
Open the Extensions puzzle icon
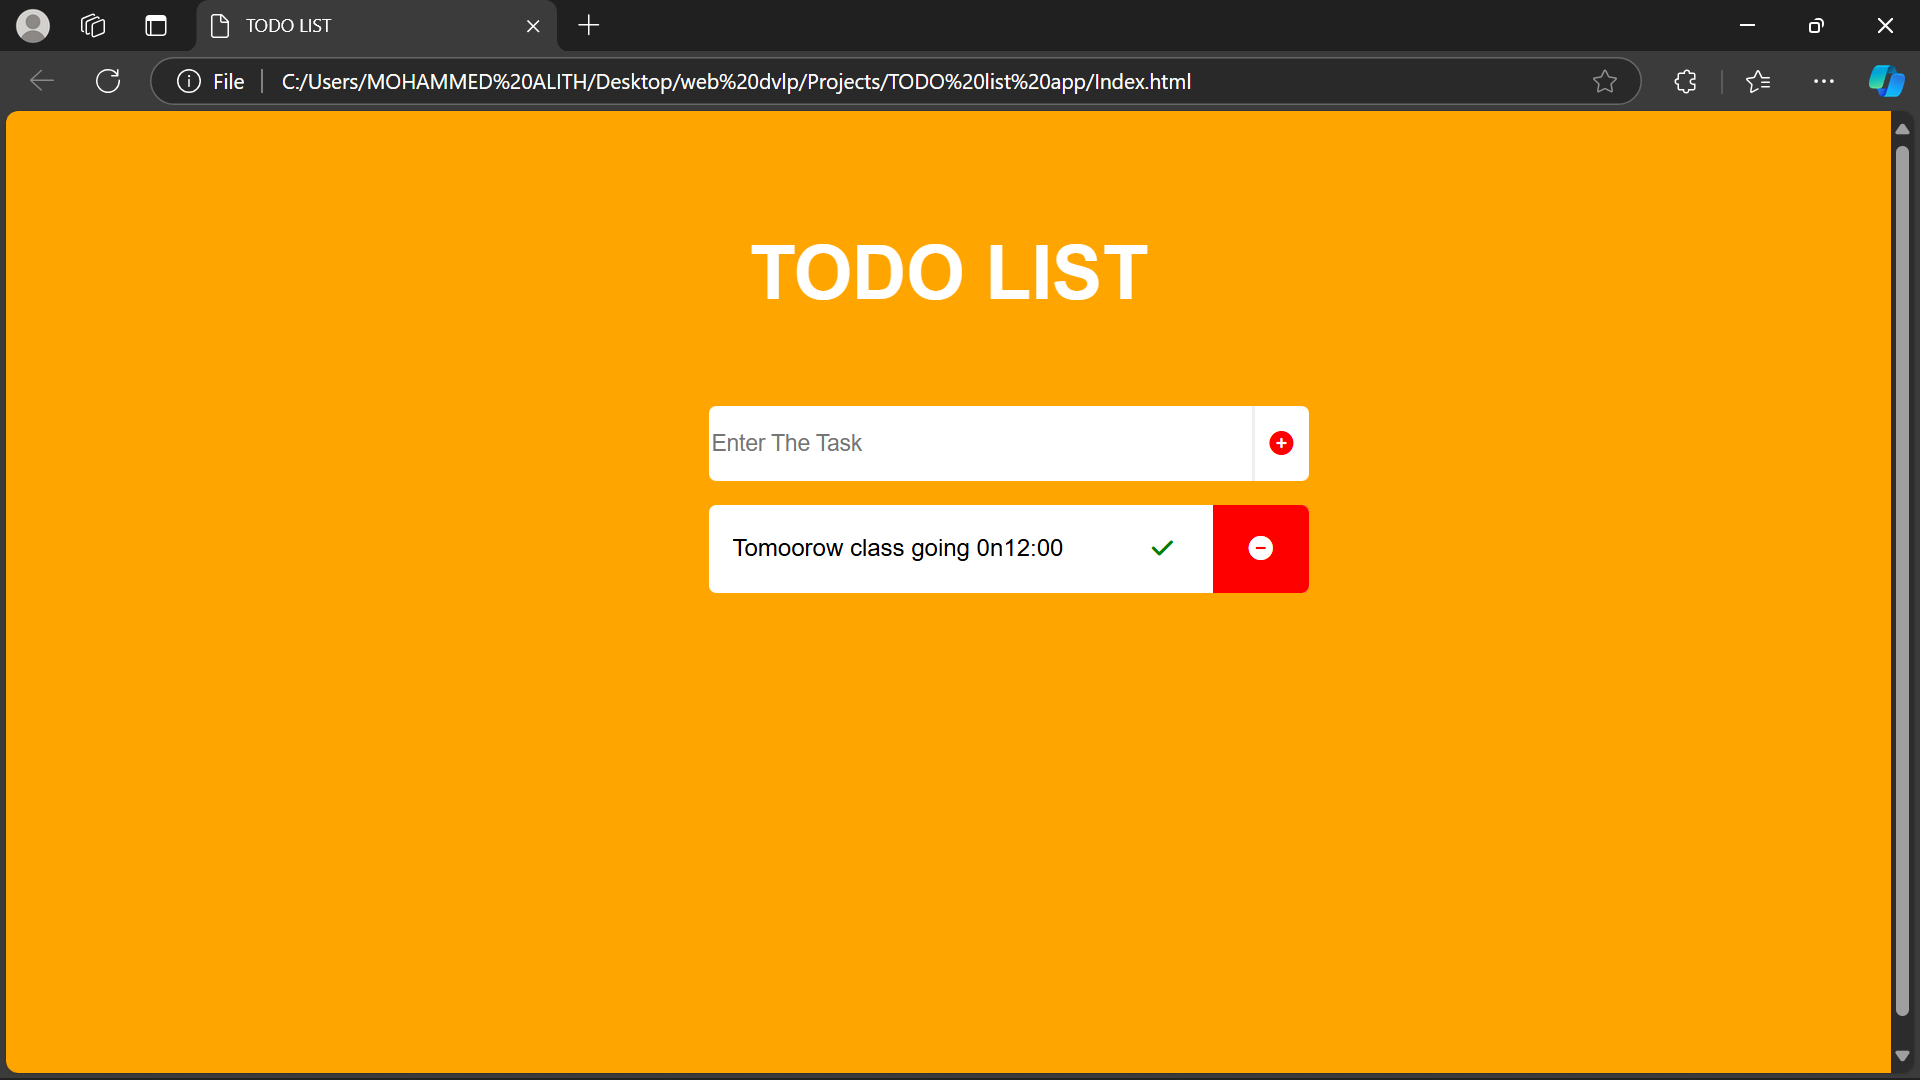1686,81
